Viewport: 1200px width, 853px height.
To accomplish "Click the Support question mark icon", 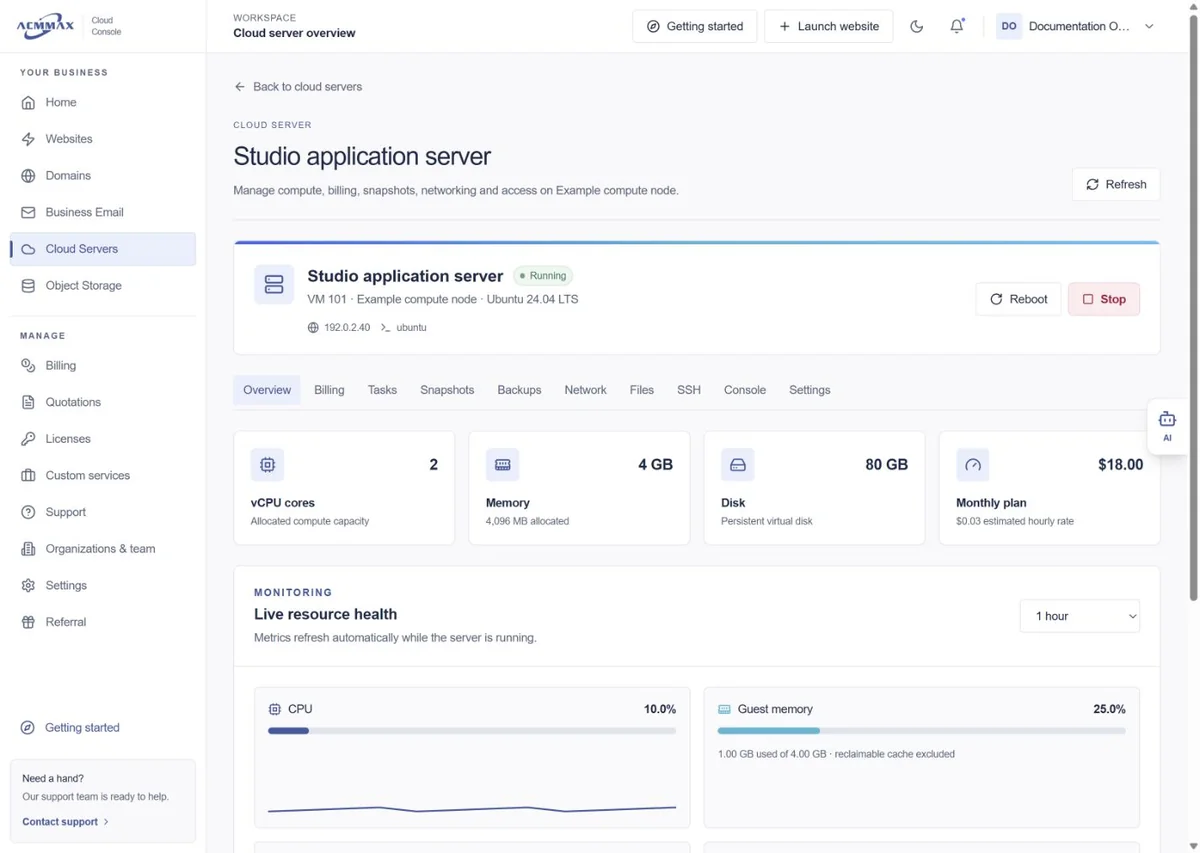I will point(28,512).
